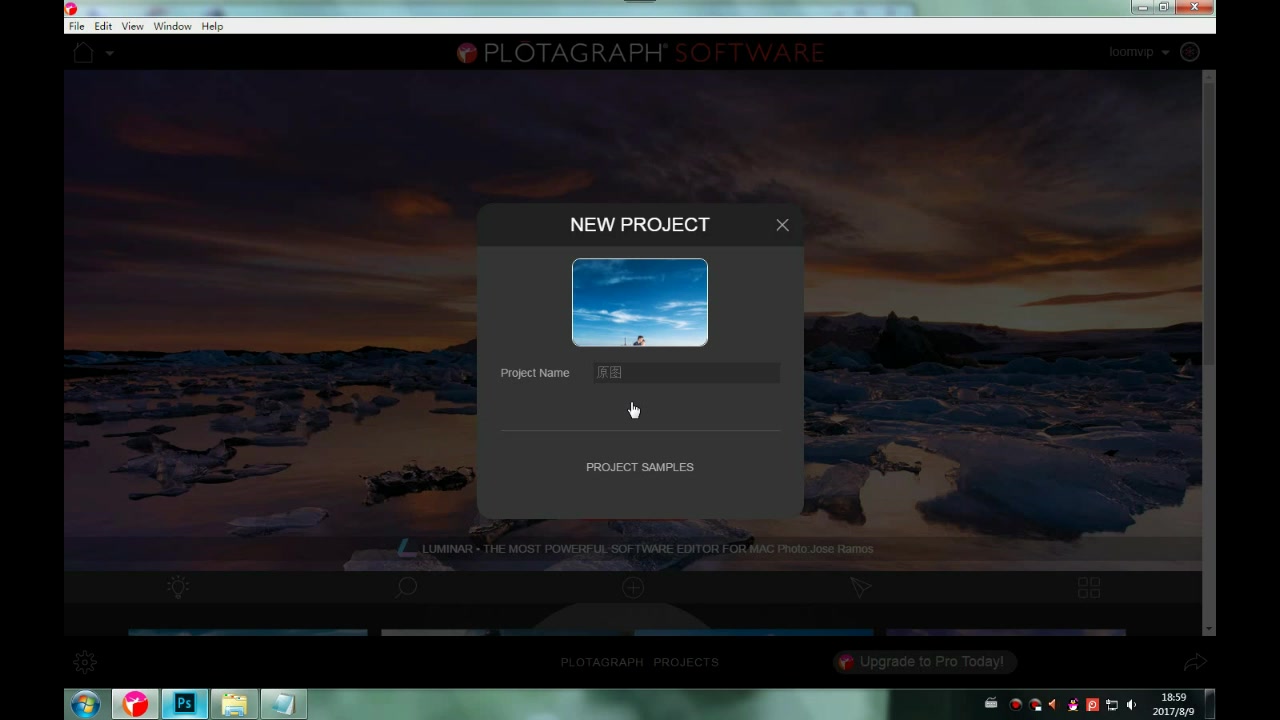Viewport: 1280px width, 720px height.
Task: Click the magnifier search icon
Action: coord(406,588)
